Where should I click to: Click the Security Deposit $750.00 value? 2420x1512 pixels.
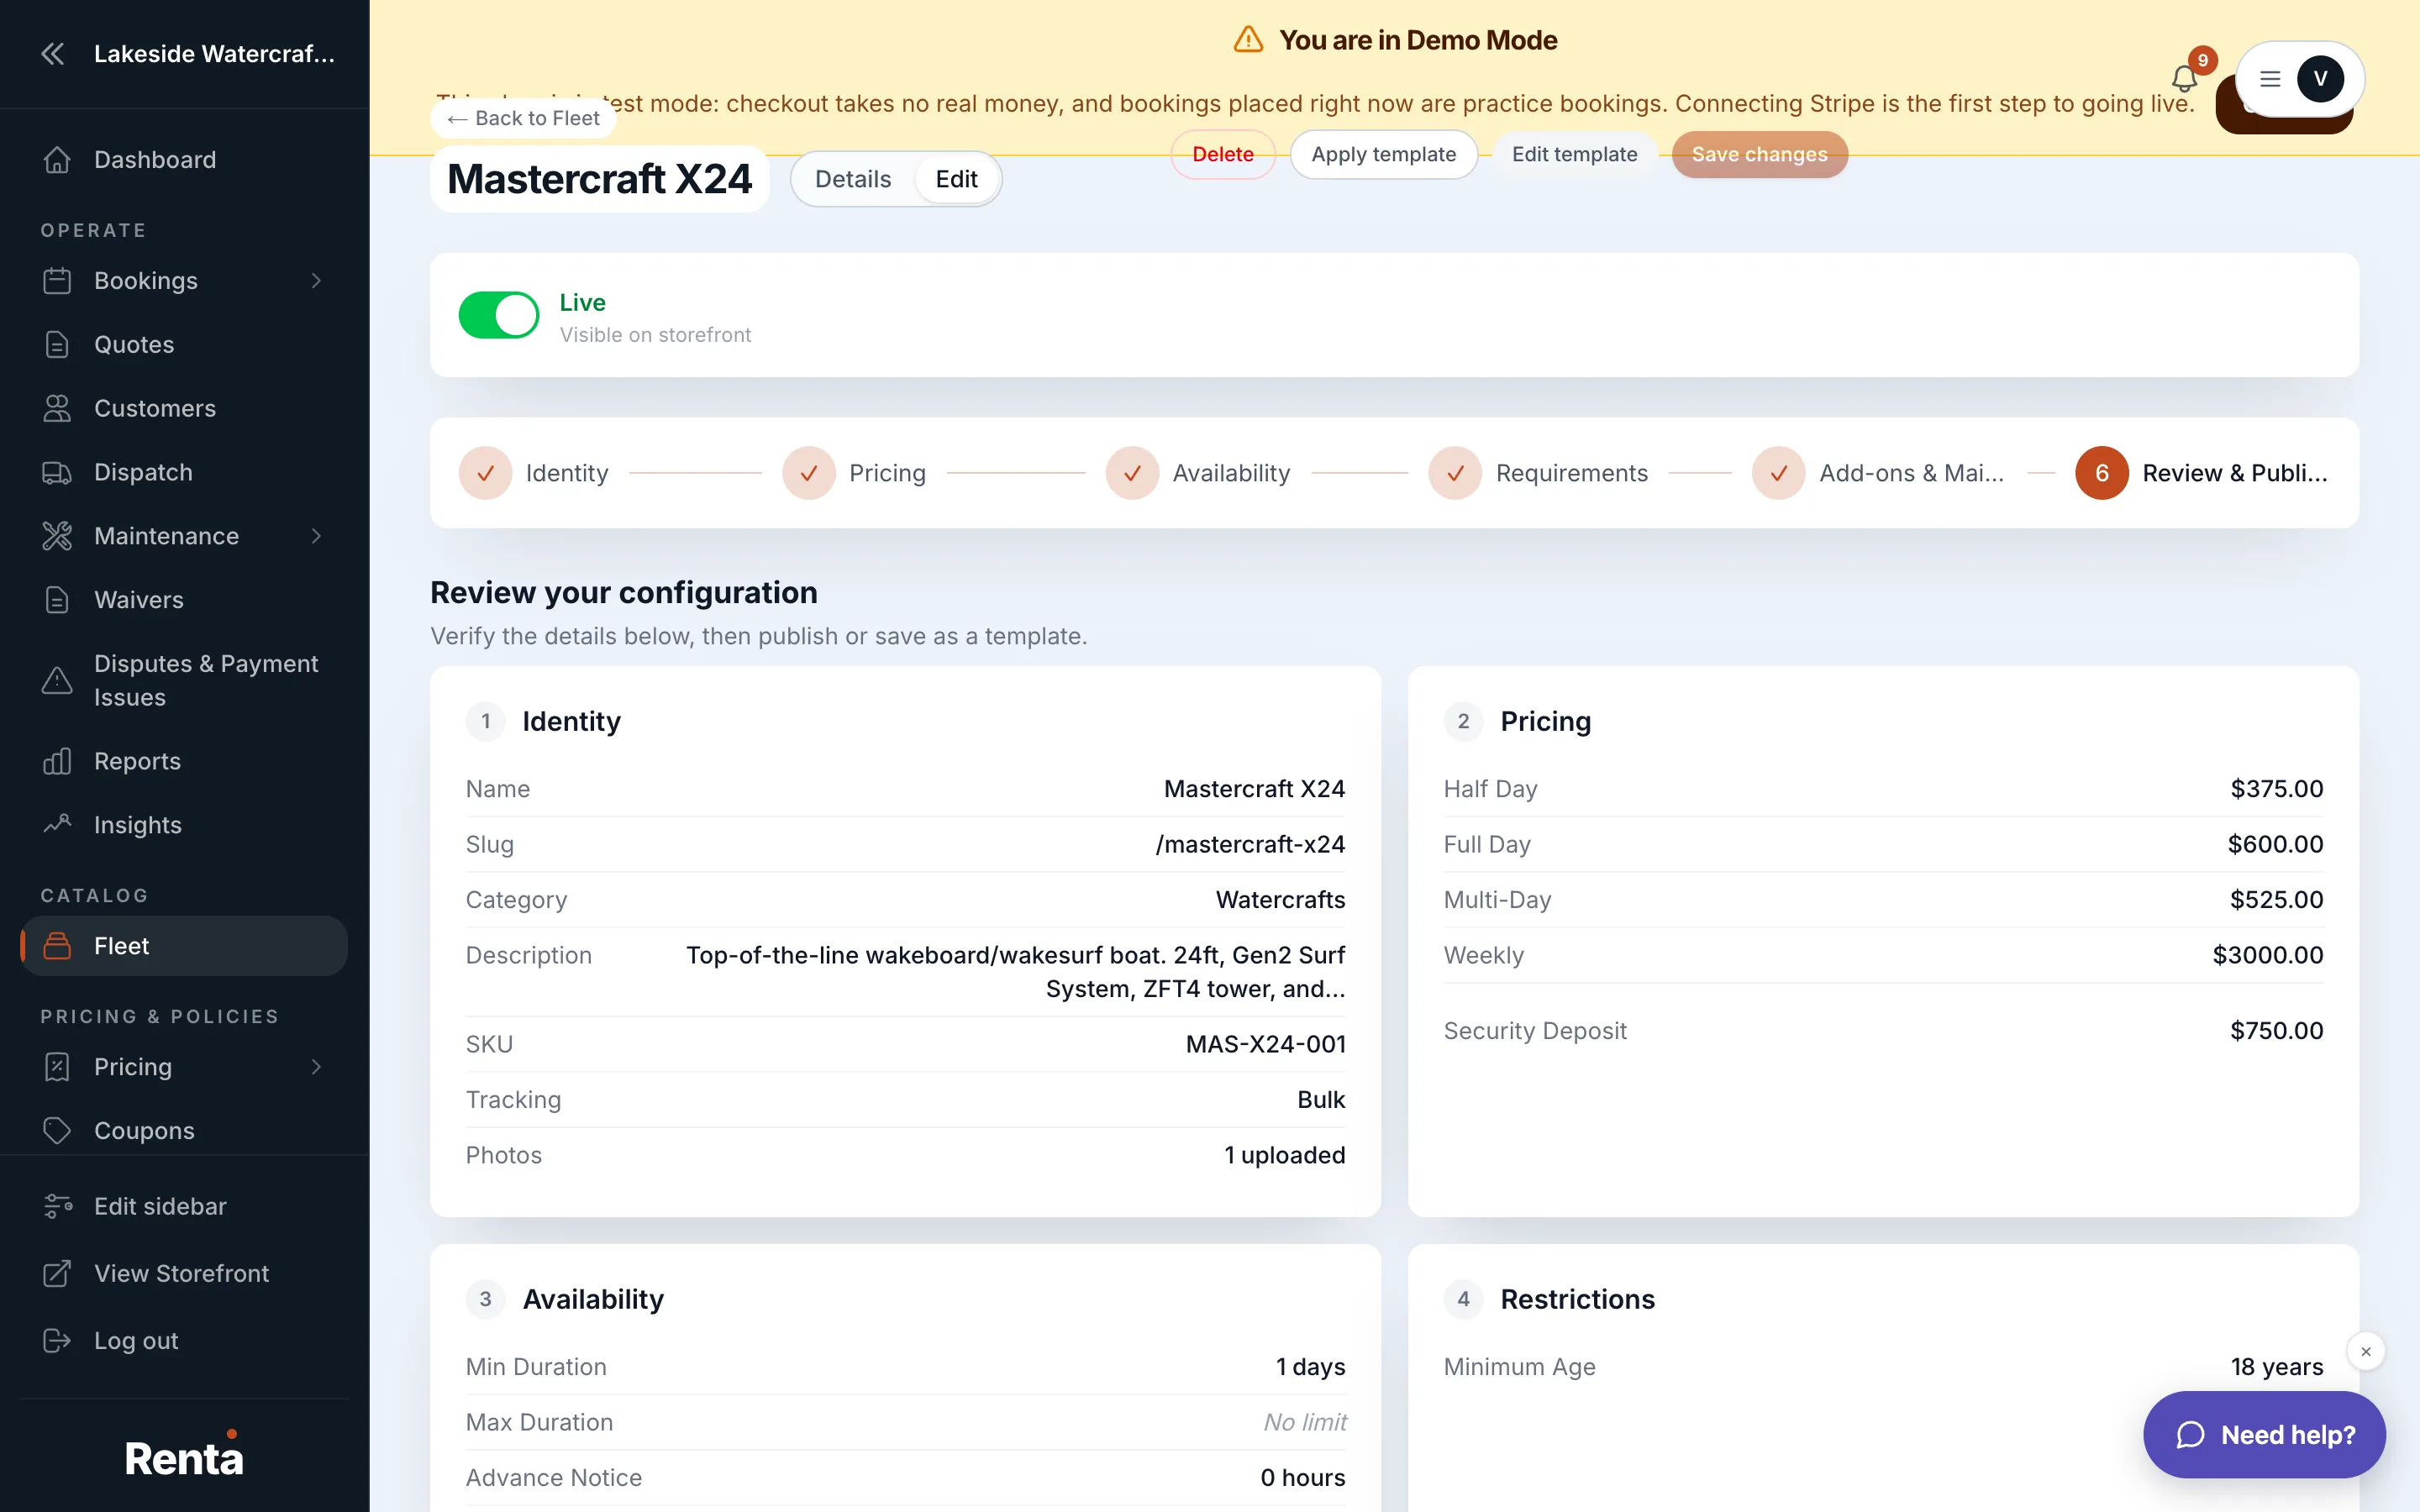pyautogui.click(x=2276, y=1031)
